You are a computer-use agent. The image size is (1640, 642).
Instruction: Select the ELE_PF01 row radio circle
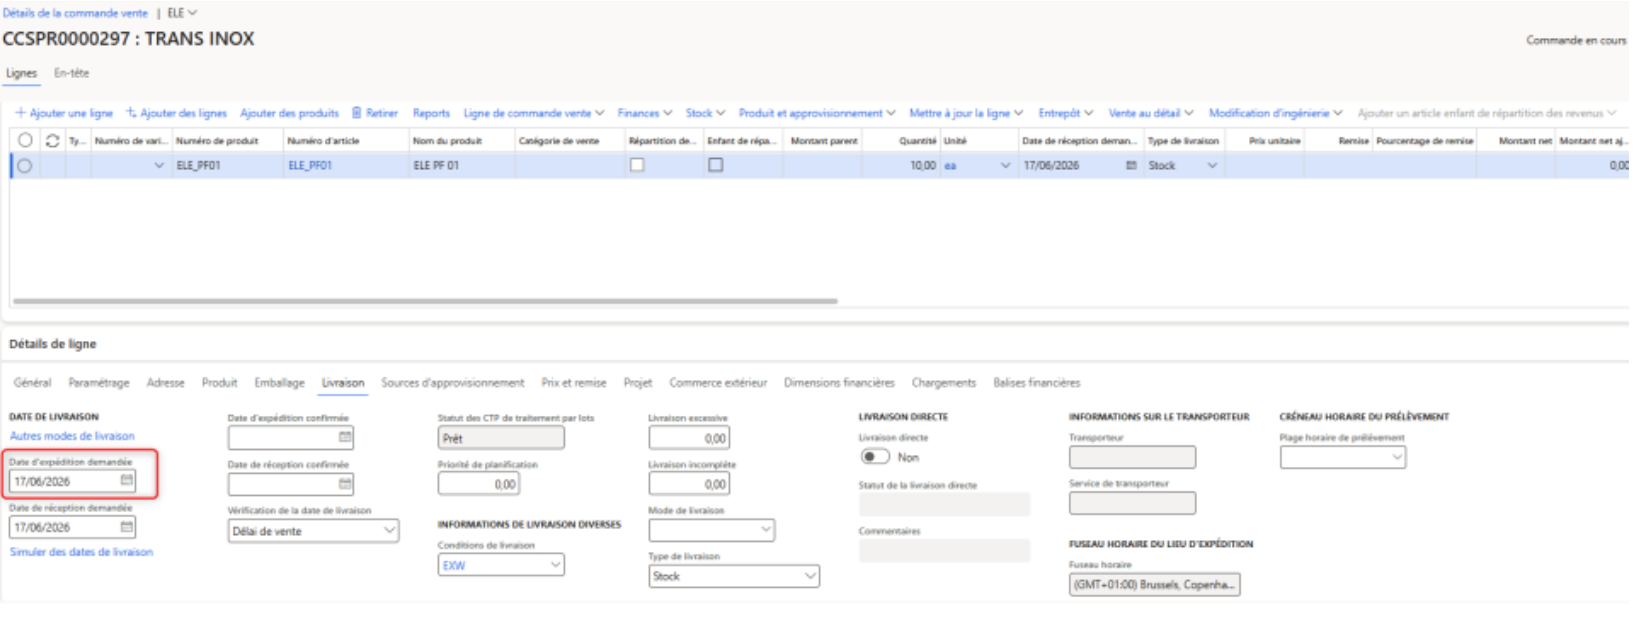(x=25, y=166)
